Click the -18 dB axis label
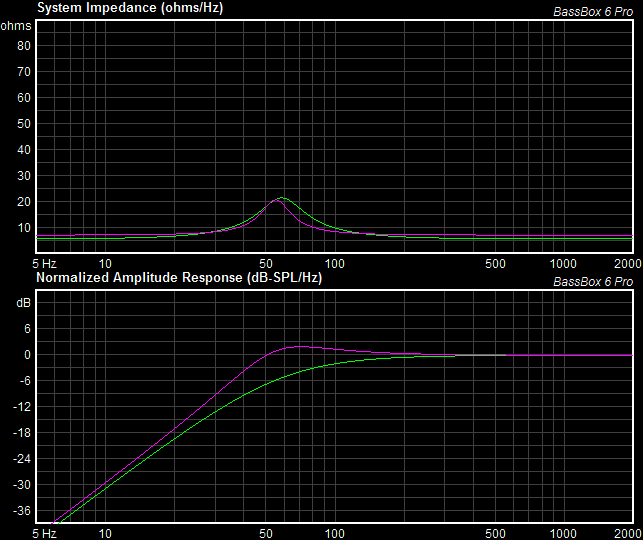Viewport: 643px width, 540px height. point(22,433)
